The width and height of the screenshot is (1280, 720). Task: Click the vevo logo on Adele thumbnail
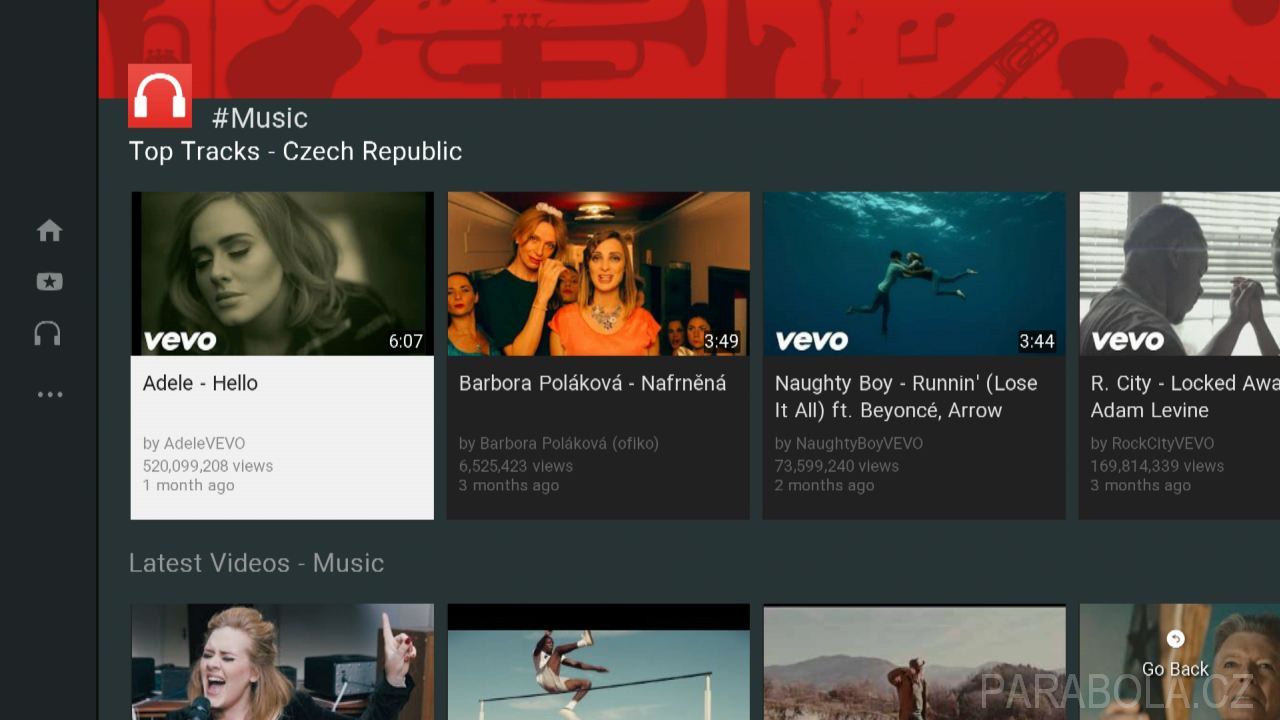point(180,341)
